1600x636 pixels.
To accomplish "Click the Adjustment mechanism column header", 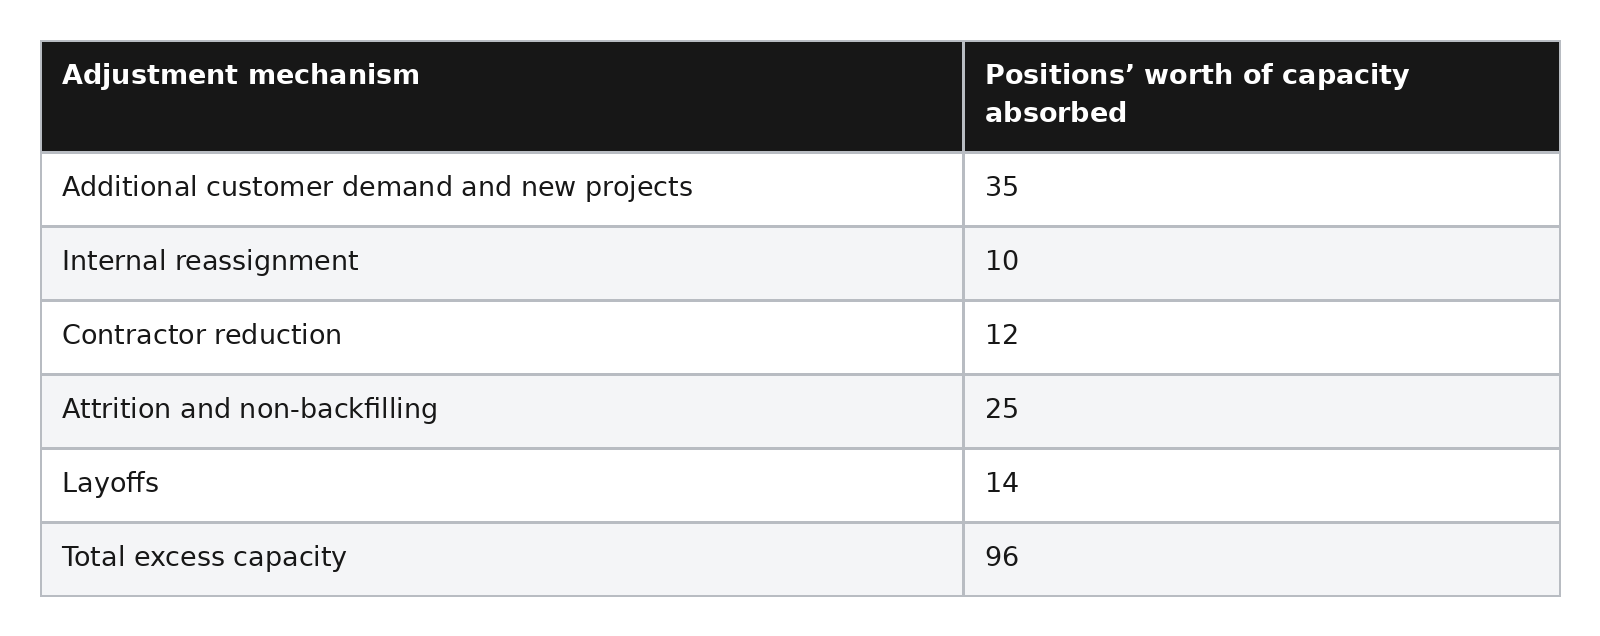I will (502, 97).
